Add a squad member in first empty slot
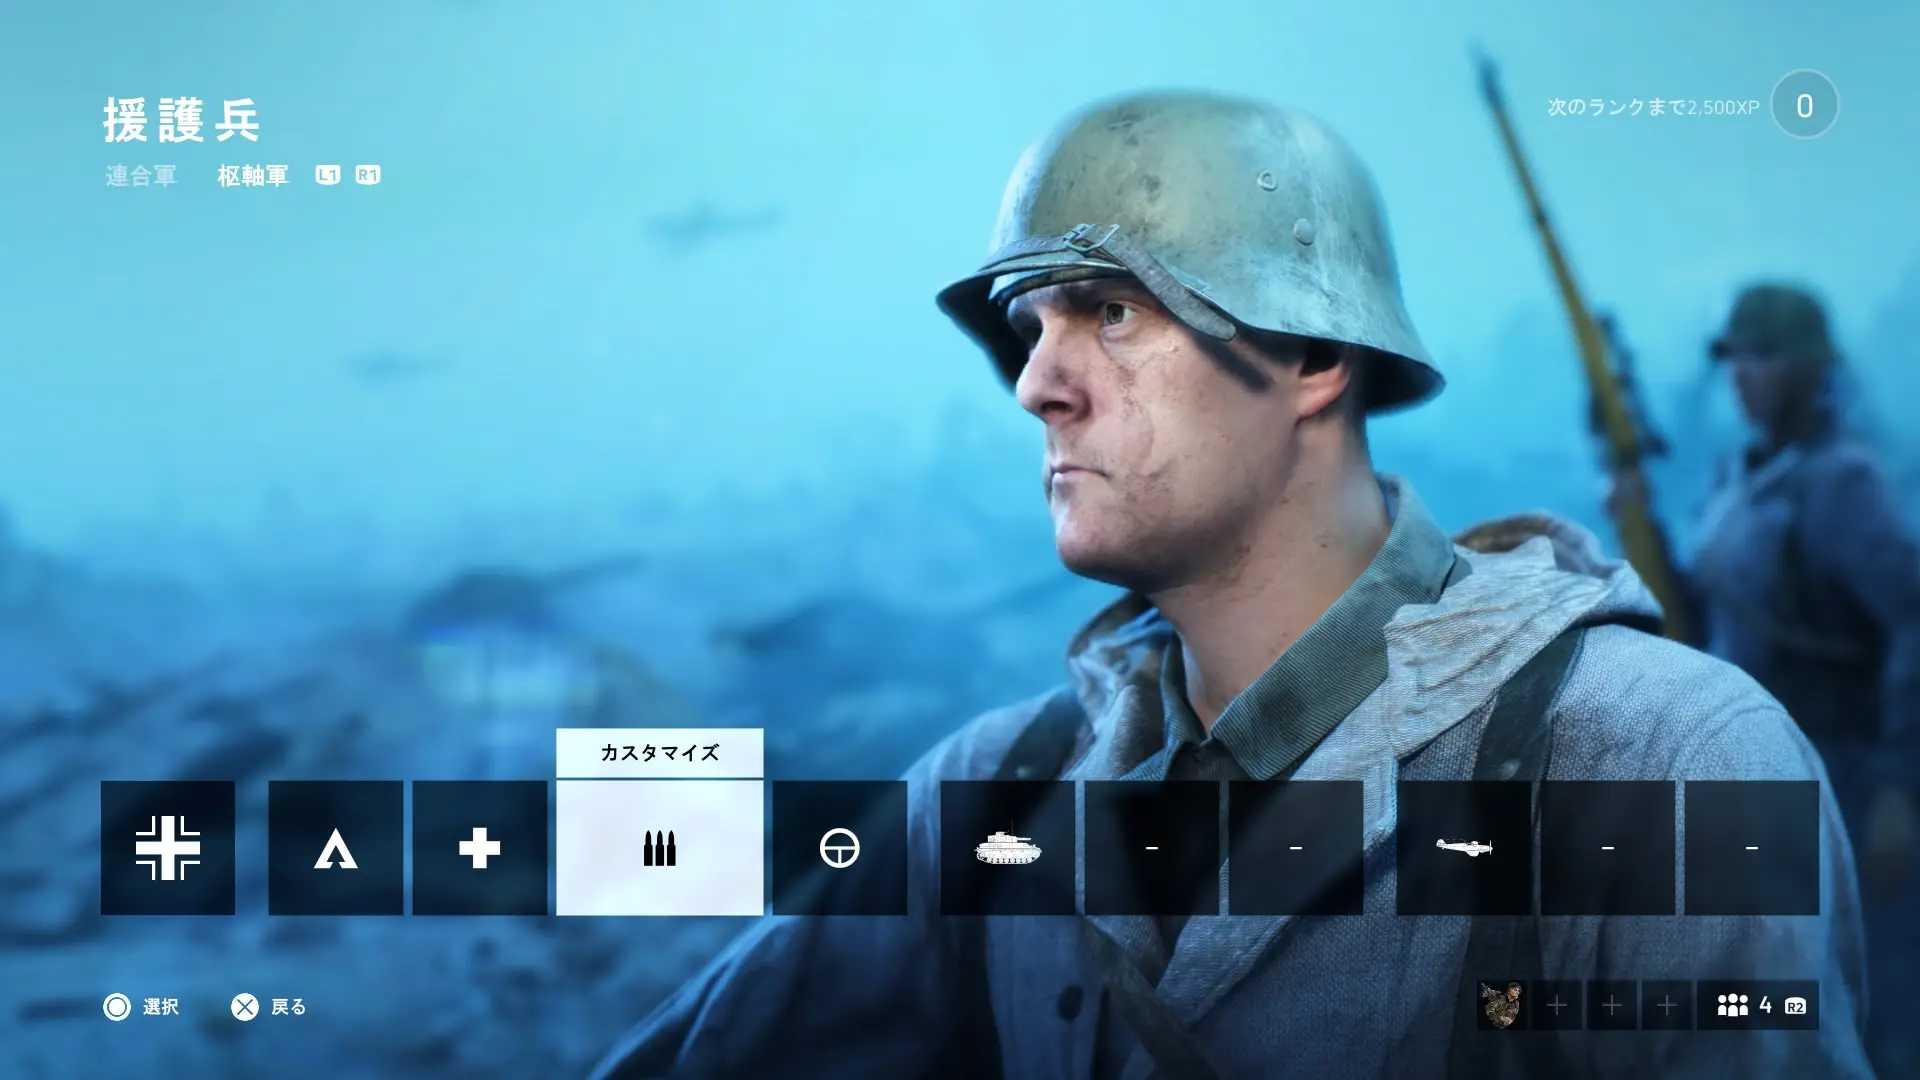The height and width of the screenshot is (1080, 1920). coord(1557,1005)
